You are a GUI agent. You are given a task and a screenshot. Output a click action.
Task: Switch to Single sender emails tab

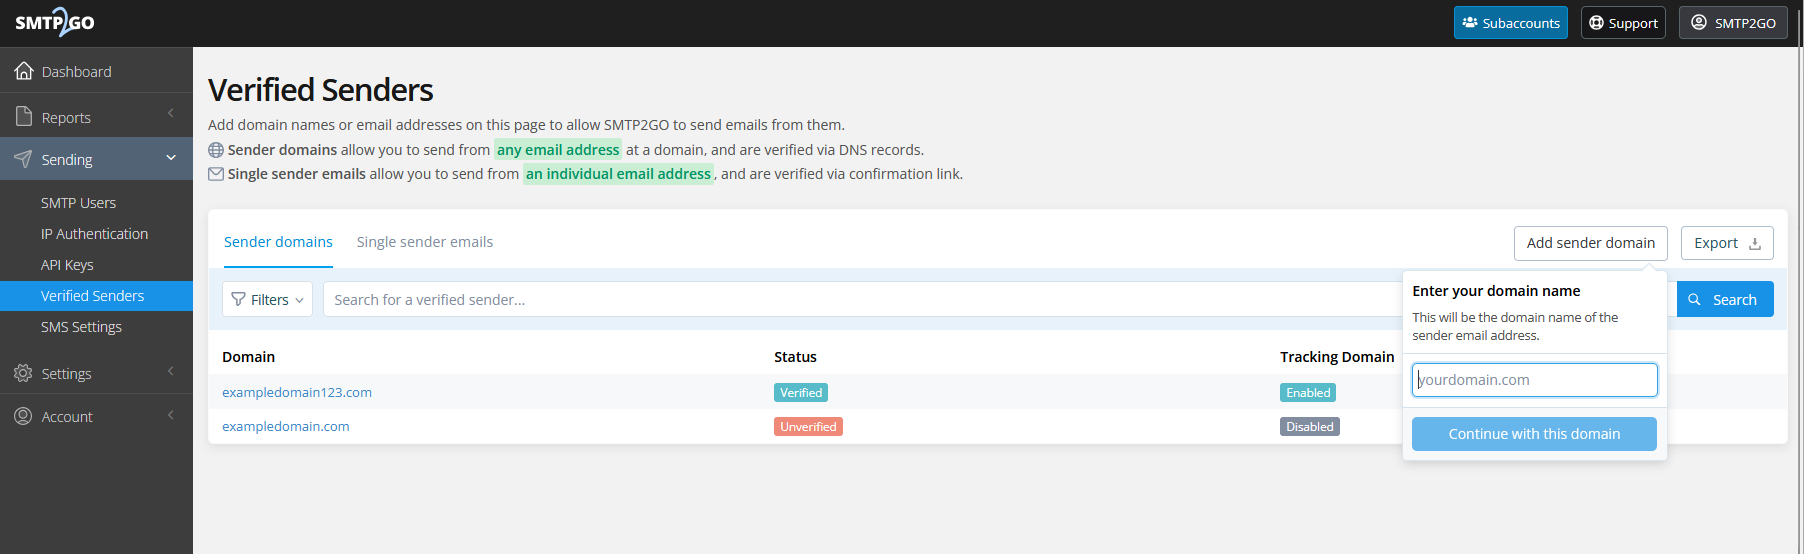pyautogui.click(x=424, y=242)
